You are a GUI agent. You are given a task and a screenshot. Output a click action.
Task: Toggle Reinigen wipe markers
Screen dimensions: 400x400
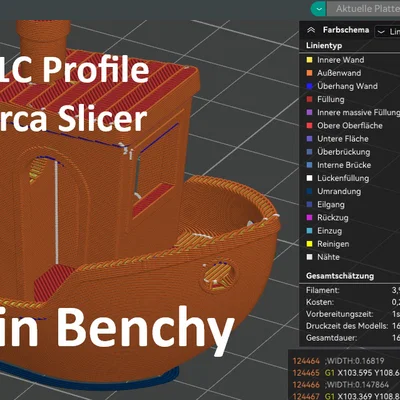(x=333, y=244)
